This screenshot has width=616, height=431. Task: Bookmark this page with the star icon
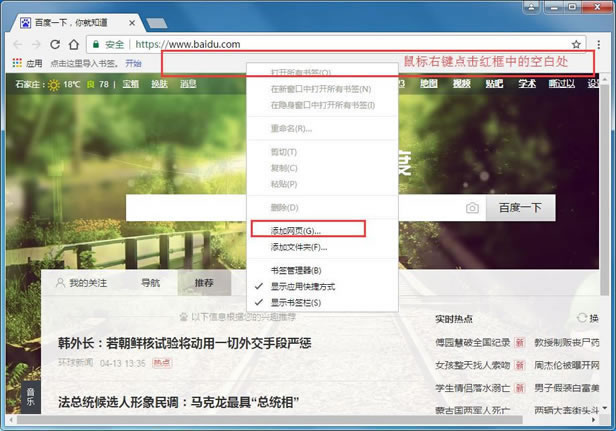[576, 44]
